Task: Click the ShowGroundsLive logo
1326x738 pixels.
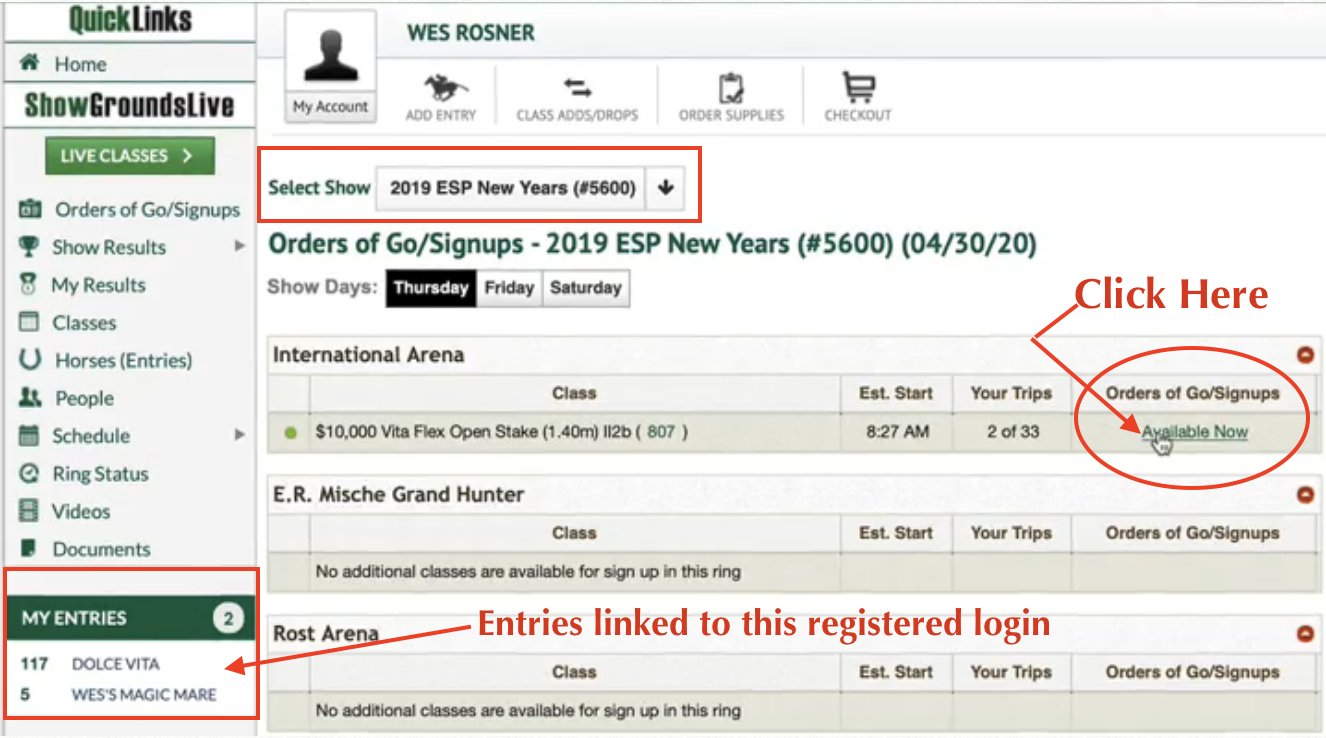Action: click(x=130, y=106)
